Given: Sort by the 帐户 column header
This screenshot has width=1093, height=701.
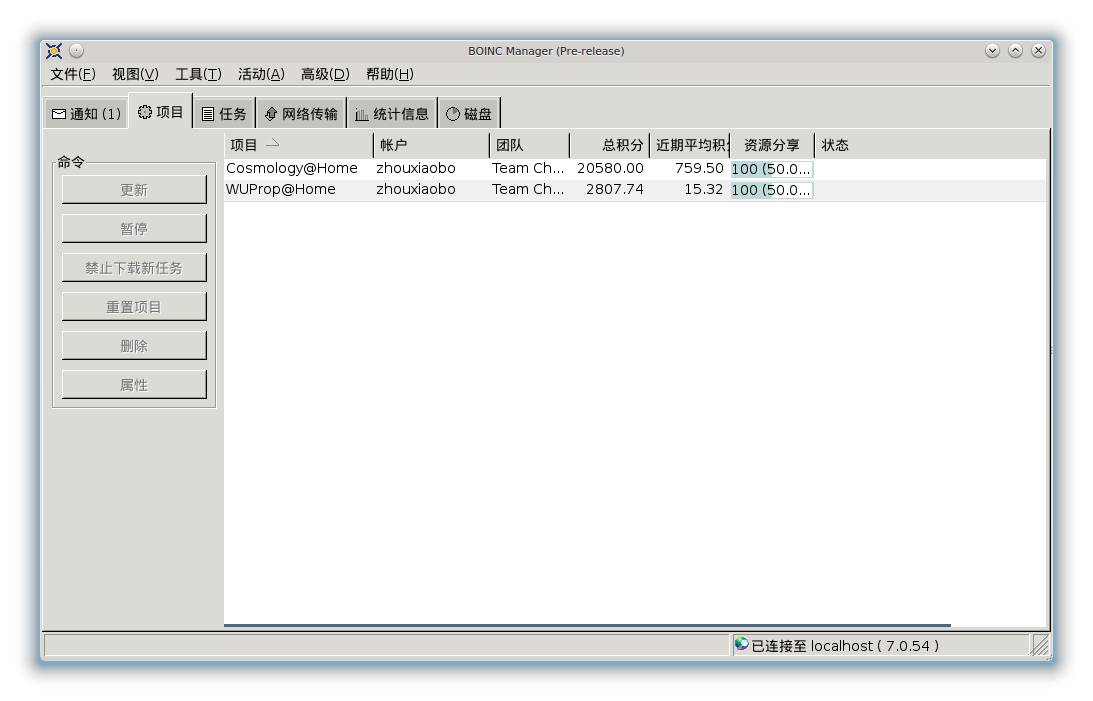Looking at the screenshot, I should tap(431, 145).
